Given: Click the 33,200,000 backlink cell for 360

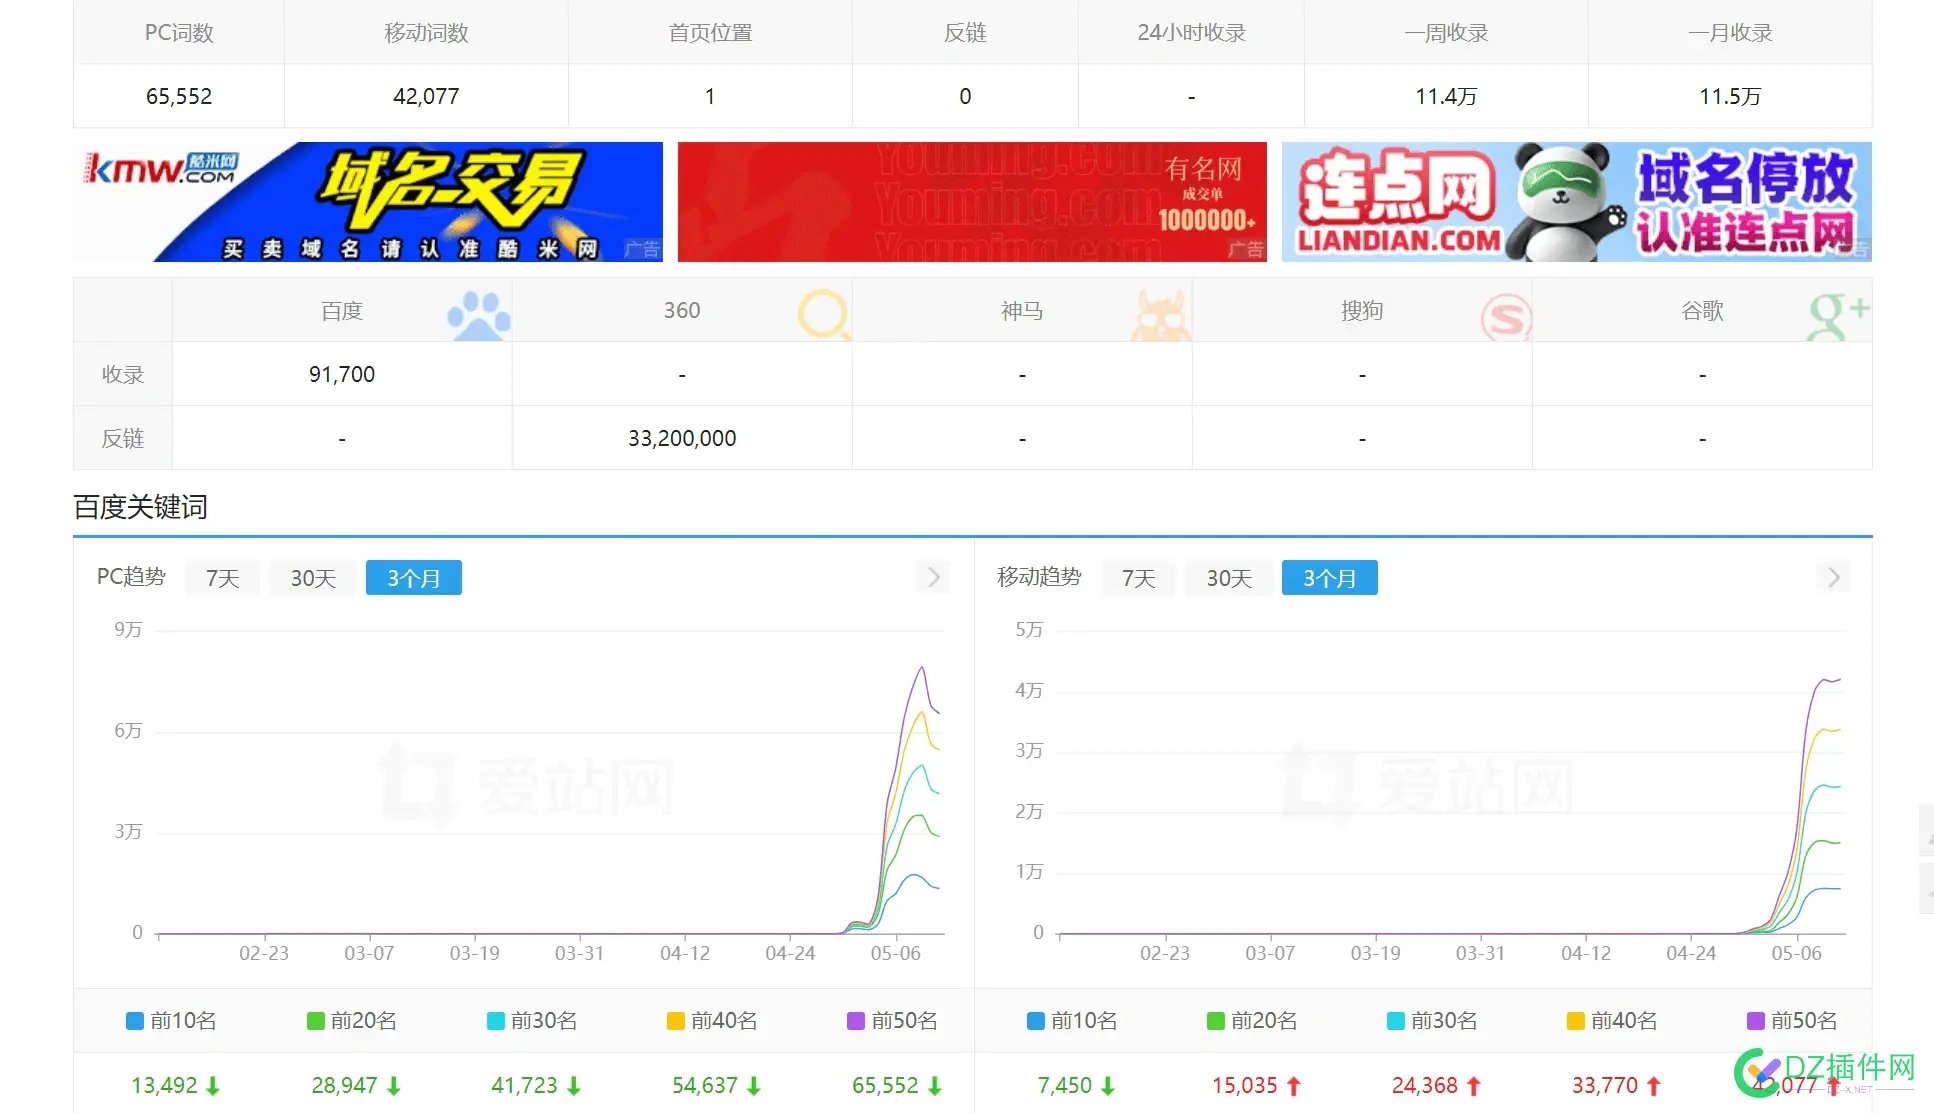Looking at the screenshot, I should [681, 437].
